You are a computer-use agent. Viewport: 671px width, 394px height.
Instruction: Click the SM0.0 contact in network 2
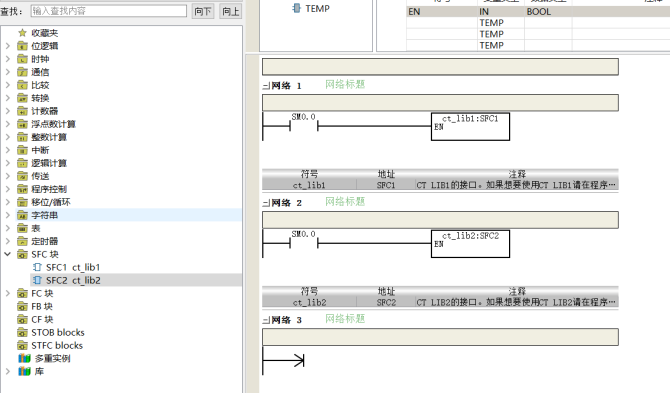pos(304,243)
